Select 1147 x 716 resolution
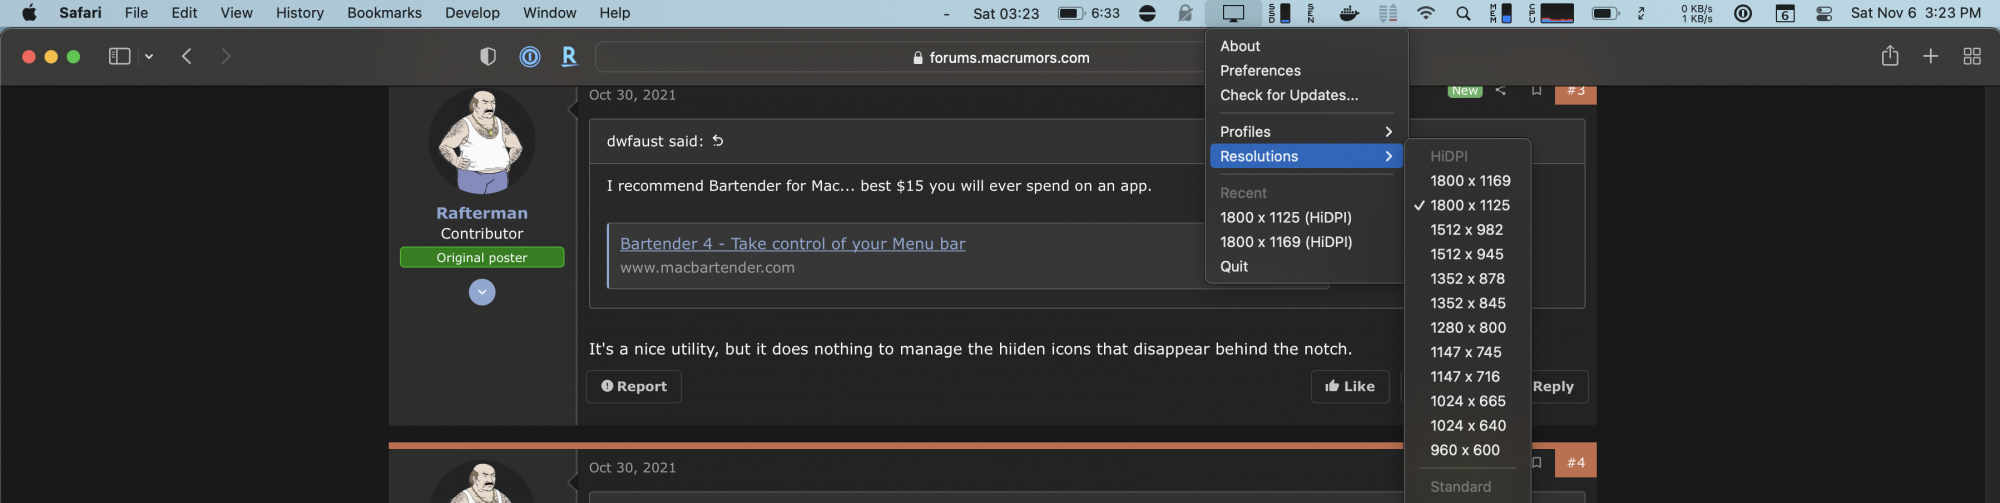 1468,377
